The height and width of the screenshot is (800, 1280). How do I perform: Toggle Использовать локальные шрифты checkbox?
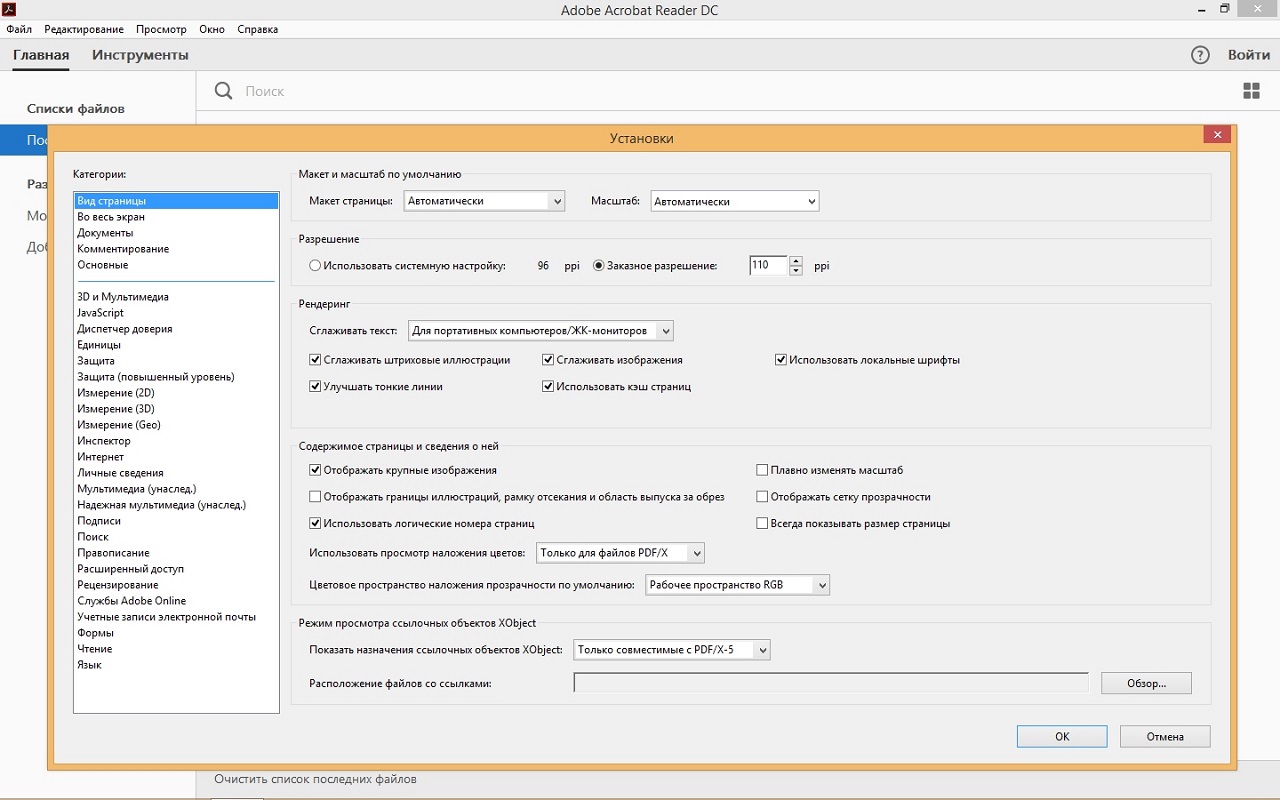pyautogui.click(x=781, y=360)
